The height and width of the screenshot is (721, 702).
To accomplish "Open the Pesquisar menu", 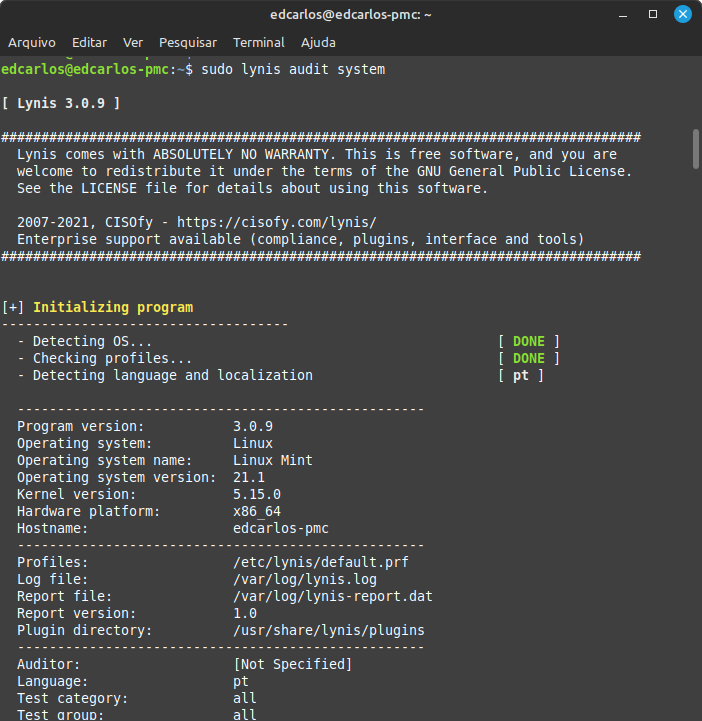I will pyautogui.click(x=188, y=43).
